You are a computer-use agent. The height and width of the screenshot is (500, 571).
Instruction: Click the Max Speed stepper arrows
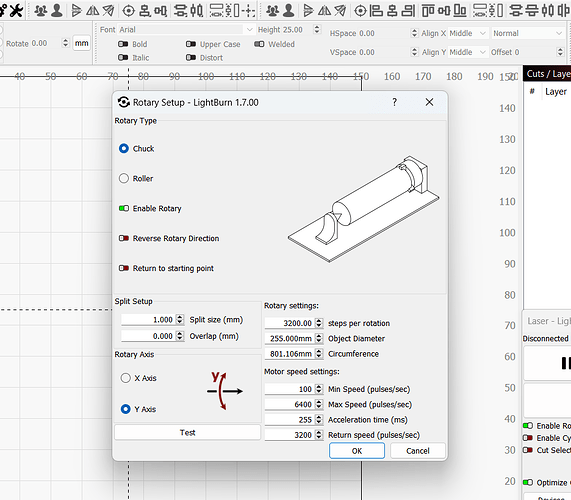click(x=319, y=404)
